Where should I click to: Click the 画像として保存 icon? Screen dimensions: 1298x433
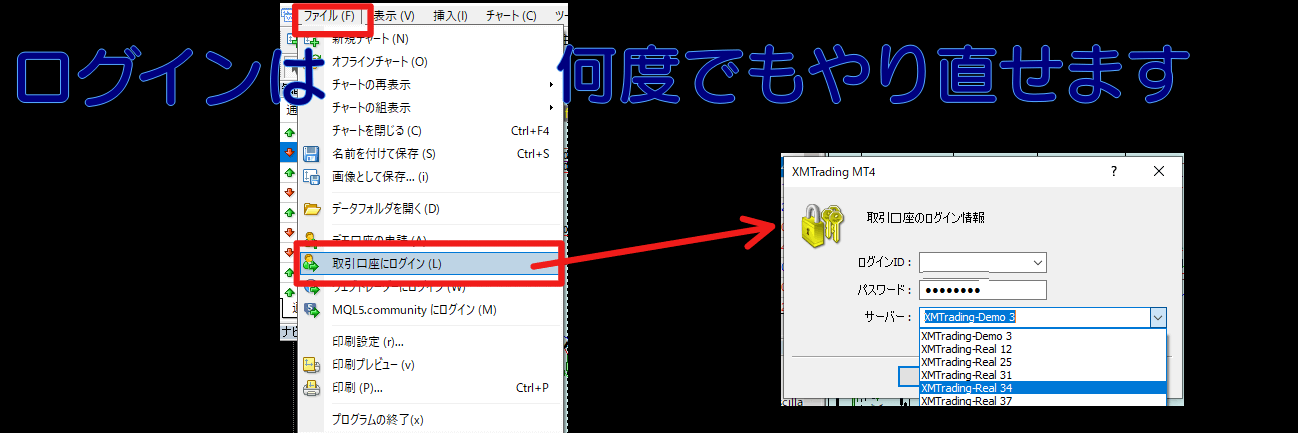pyautogui.click(x=311, y=177)
